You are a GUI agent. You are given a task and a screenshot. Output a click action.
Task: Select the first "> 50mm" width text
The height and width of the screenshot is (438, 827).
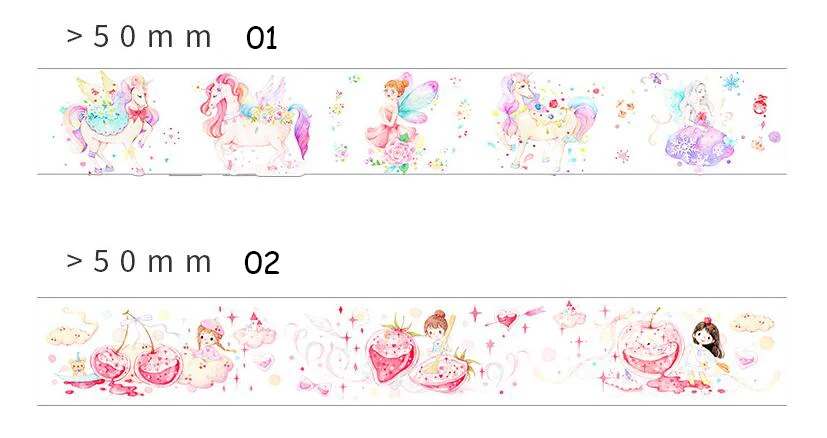(x=139, y=37)
